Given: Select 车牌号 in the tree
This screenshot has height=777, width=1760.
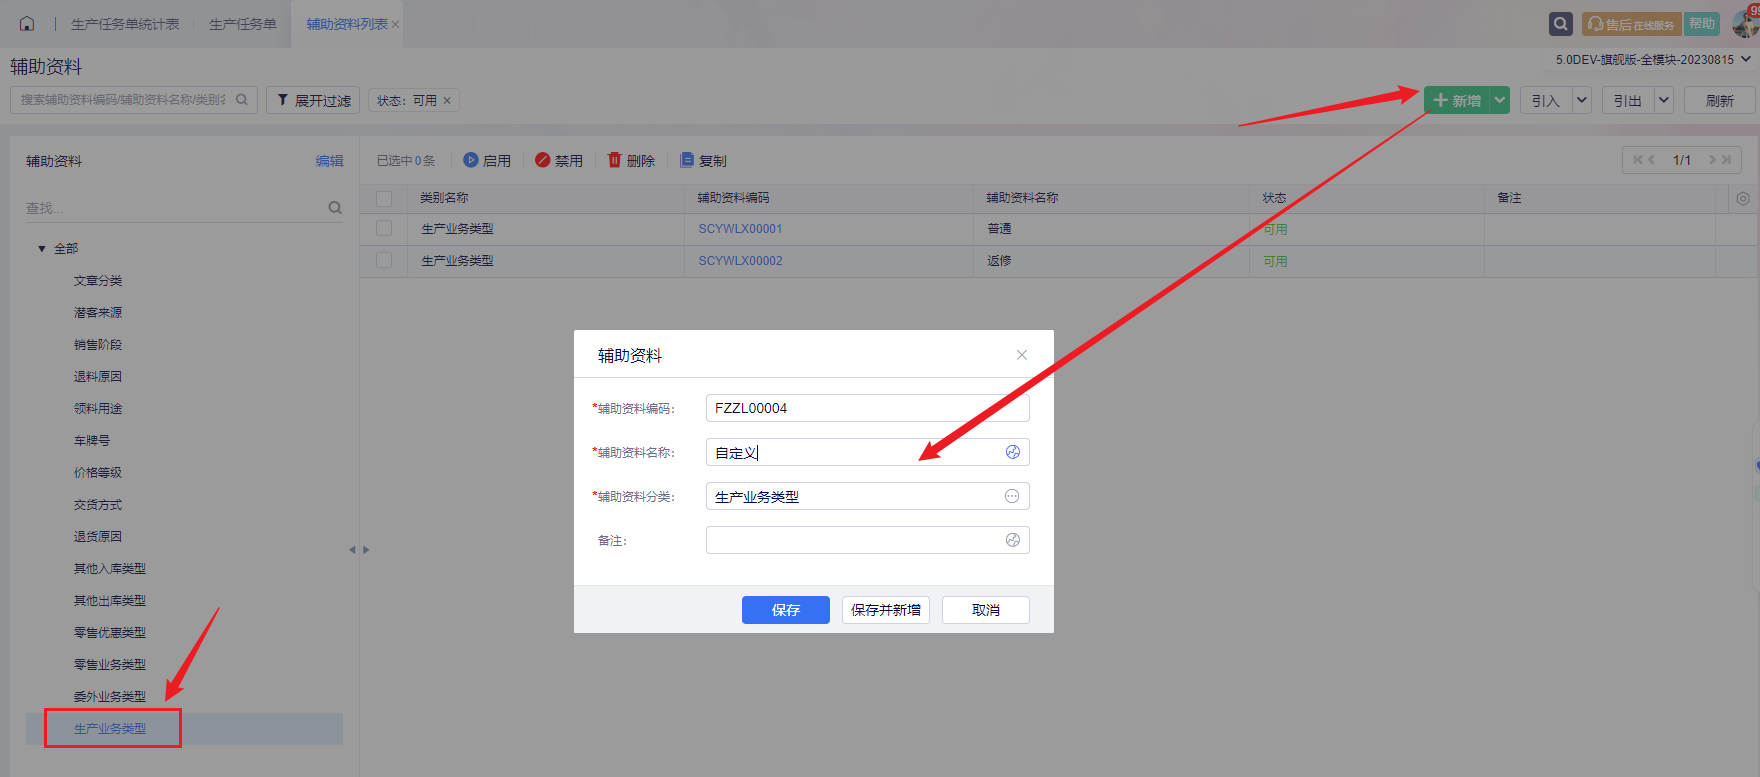Looking at the screenshot, I should point(92,441).
